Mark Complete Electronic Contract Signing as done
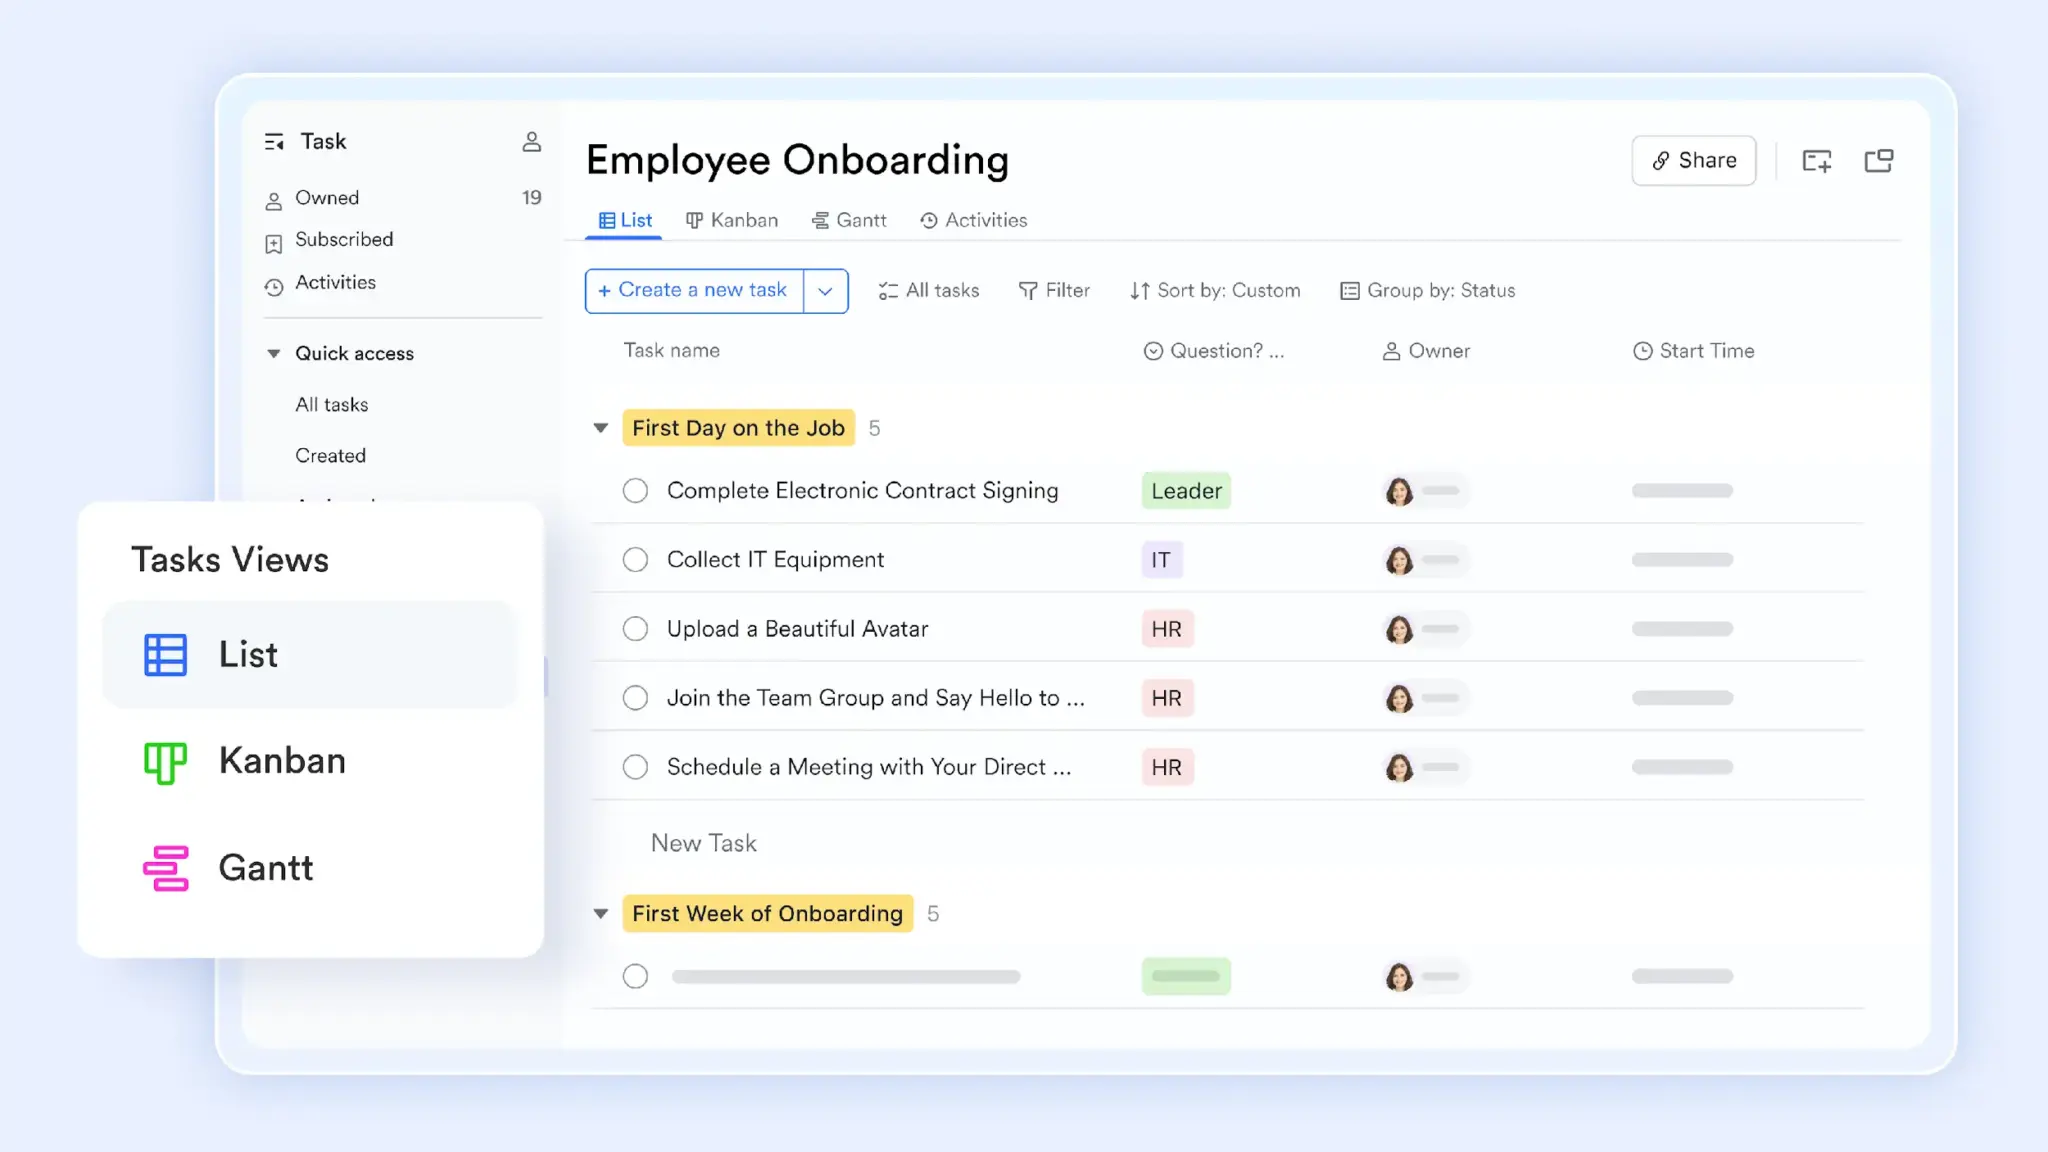This screenshot has height=1152, width=2048. 635,490
